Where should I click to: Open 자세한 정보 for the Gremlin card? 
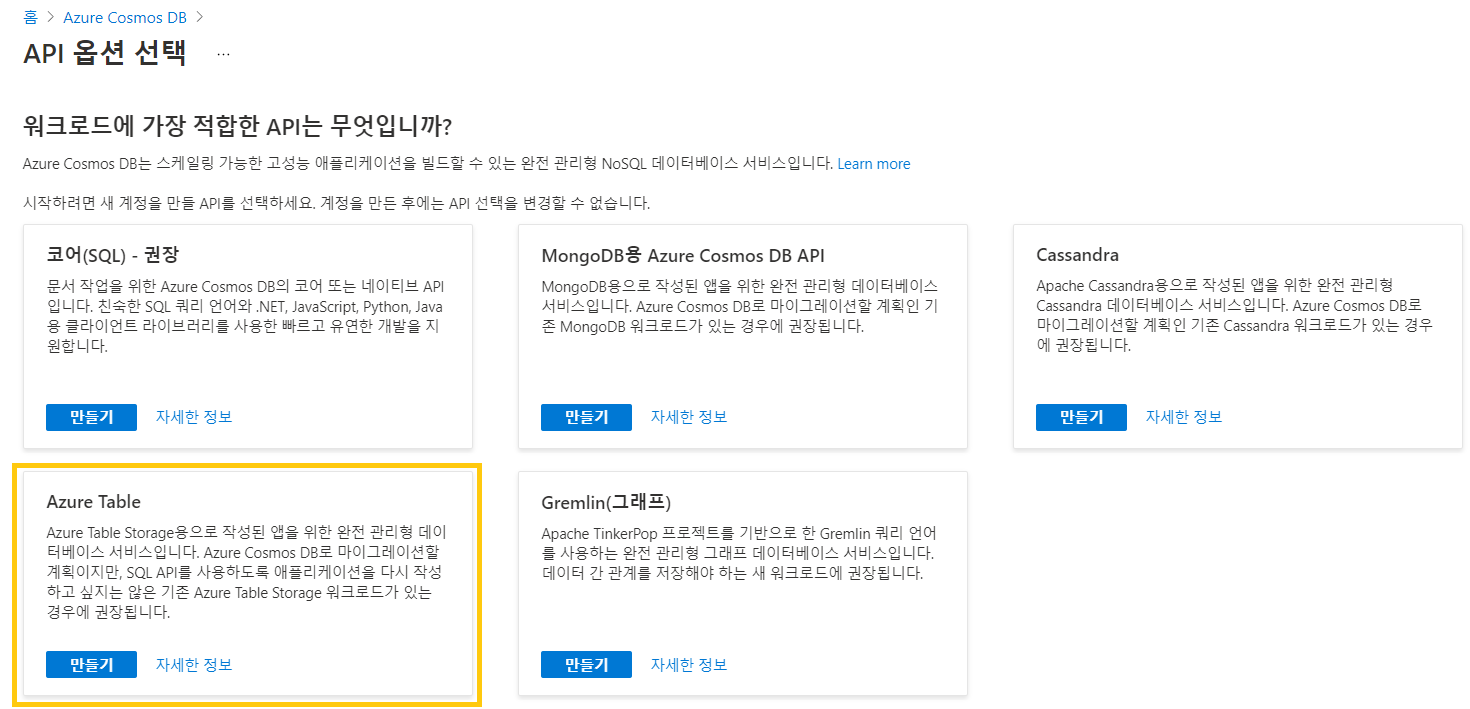[x=689, y=664]
